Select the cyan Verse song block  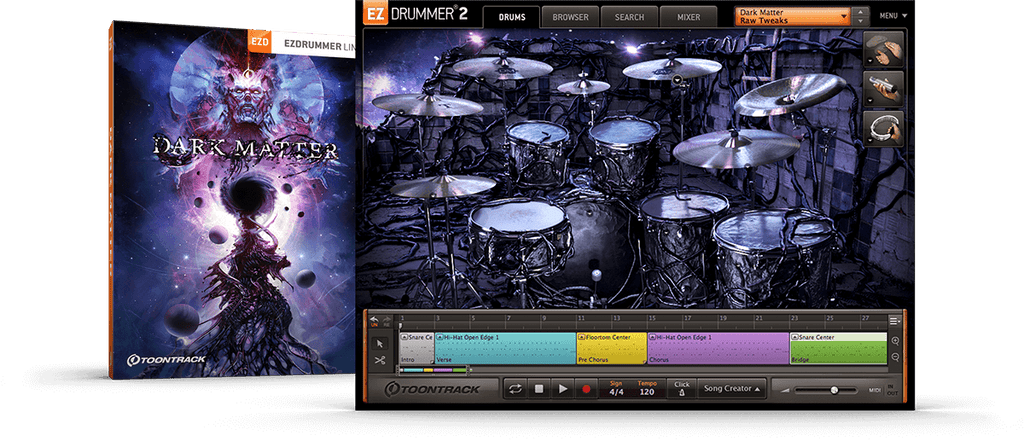point(505,348)
